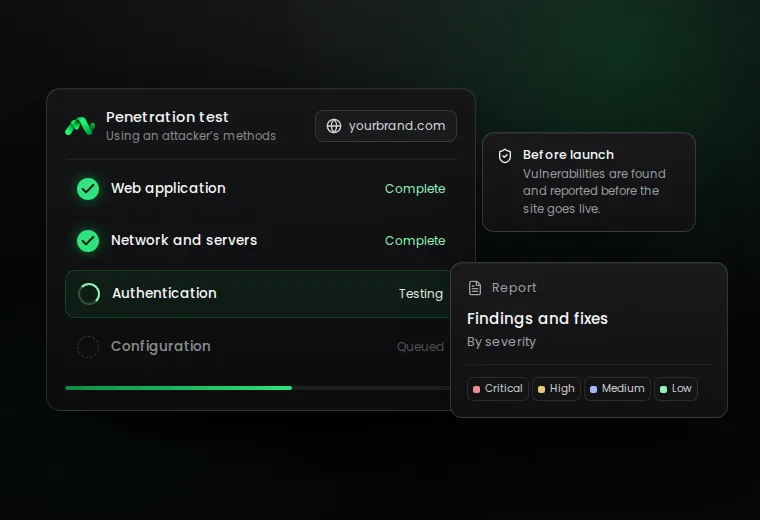The image size is (760, 520).
Task: Click the spinner icon beside Authentication
Action: (x=89, y=294)
